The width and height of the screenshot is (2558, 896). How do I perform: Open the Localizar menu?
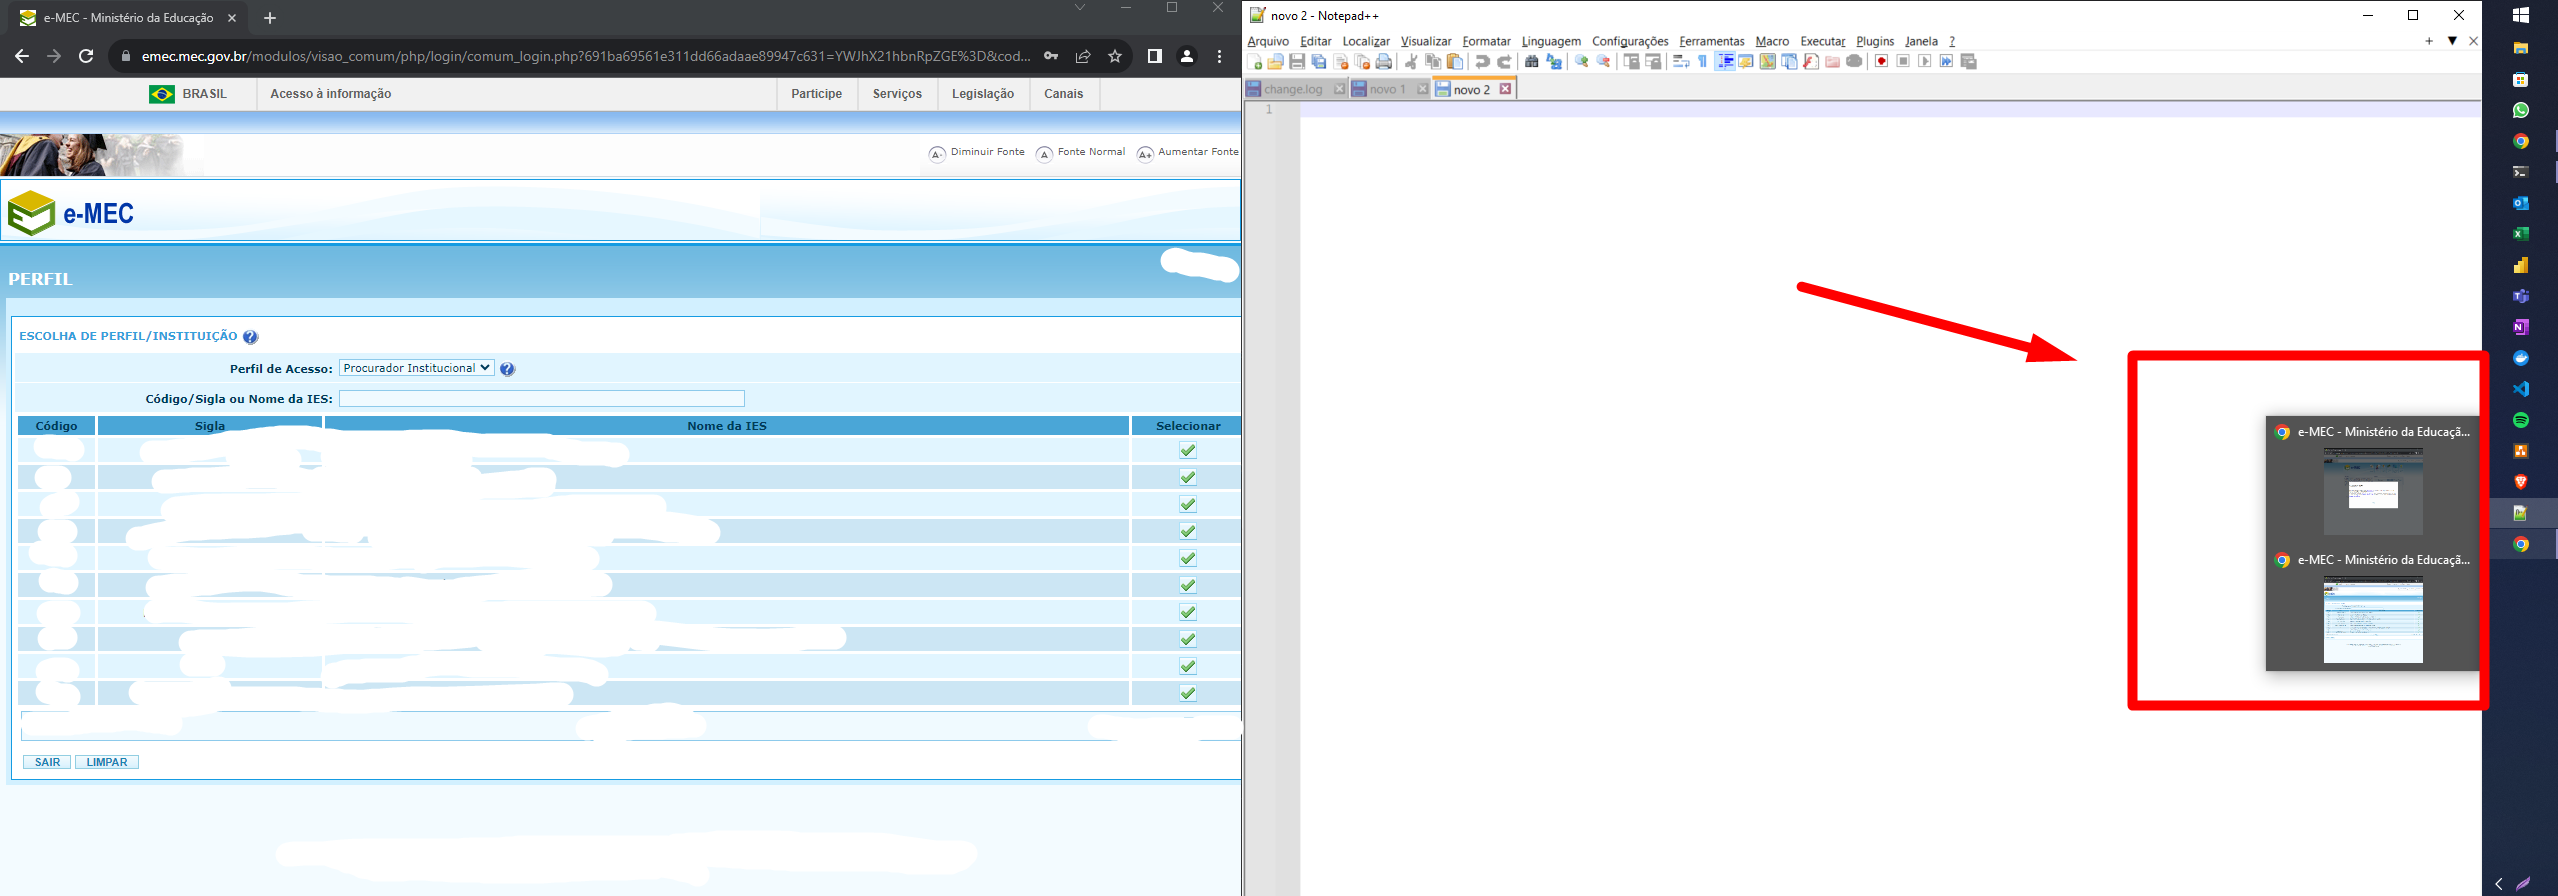click(x=1366, y=41)
